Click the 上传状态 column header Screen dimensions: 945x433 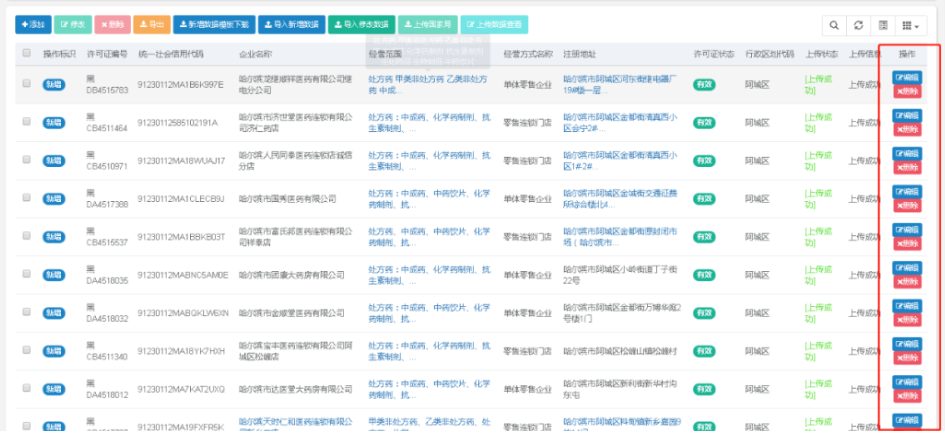click(x=821, y=54)
